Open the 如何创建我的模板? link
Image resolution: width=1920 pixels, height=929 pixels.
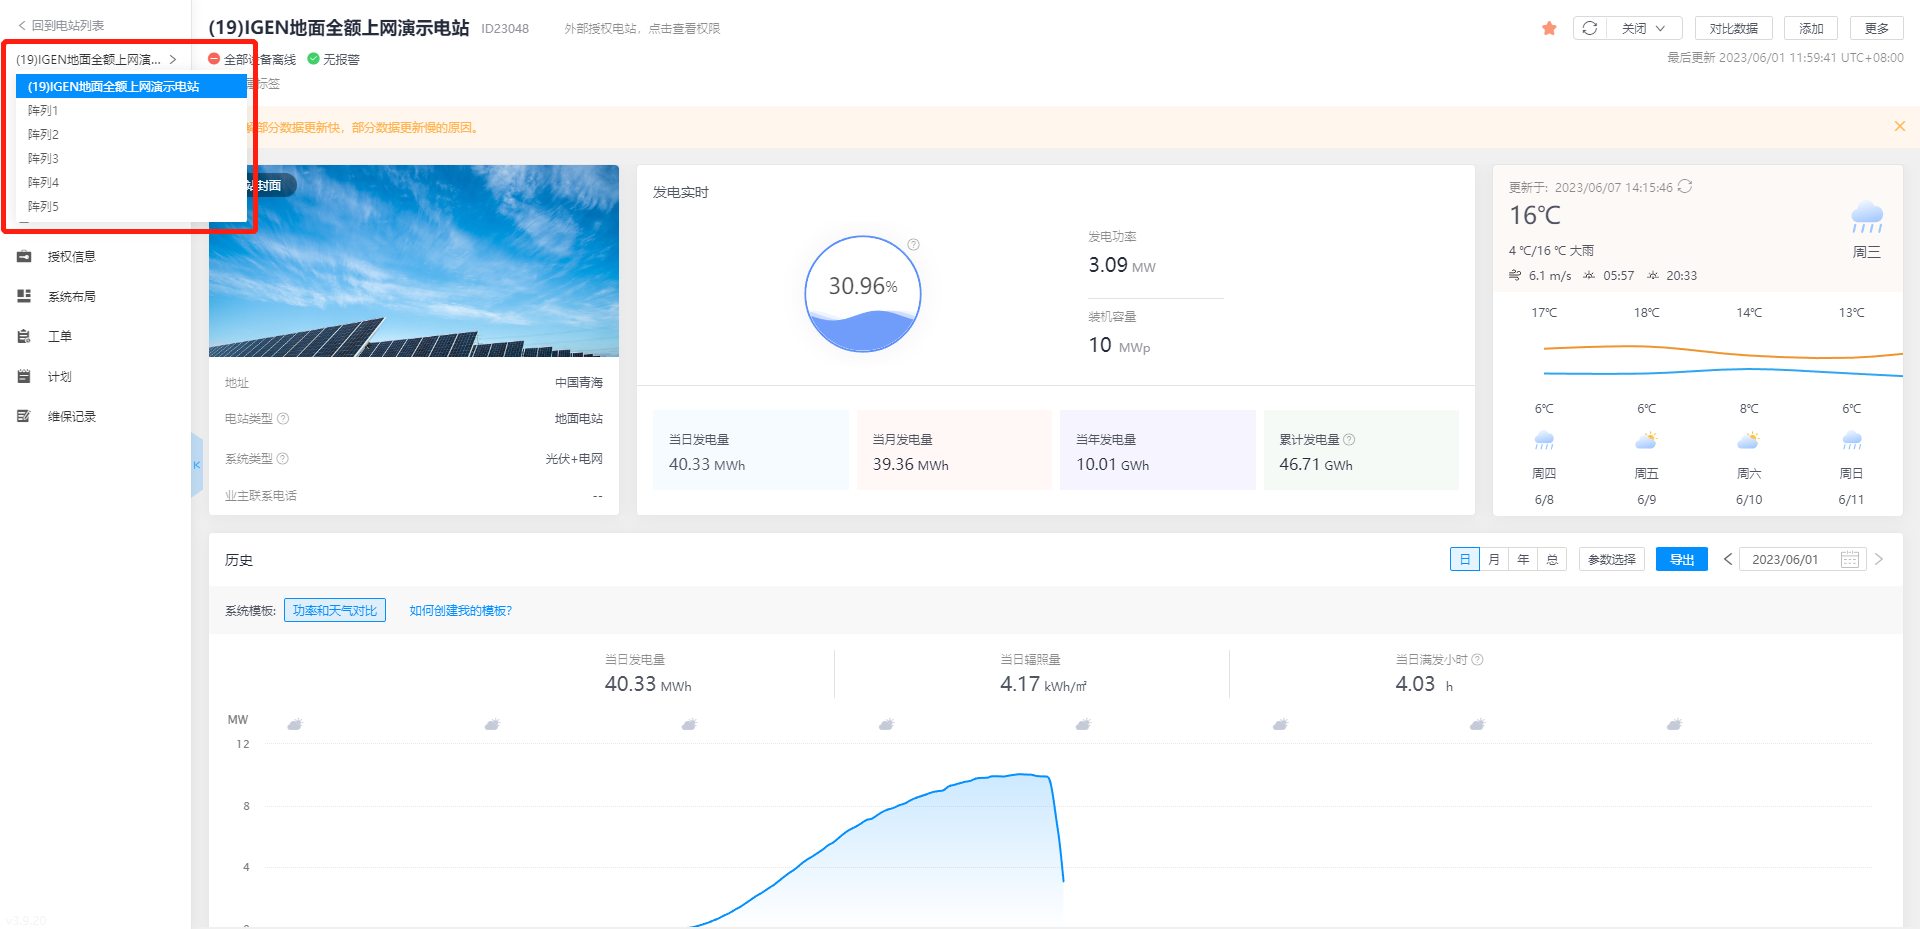[460, 611]
